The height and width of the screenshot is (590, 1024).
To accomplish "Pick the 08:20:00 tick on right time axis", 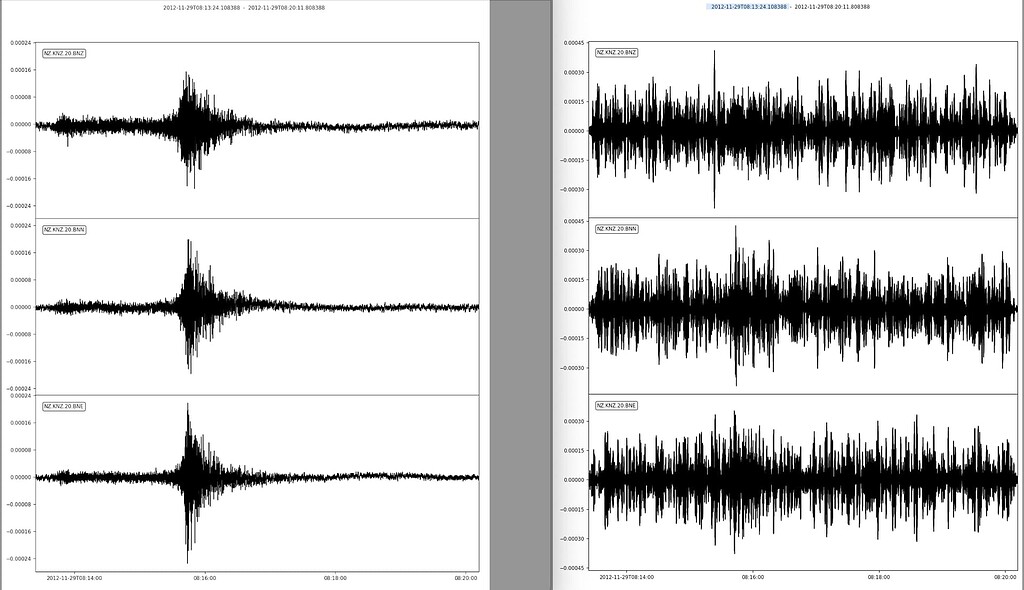I will click(x=1005, y=577).
